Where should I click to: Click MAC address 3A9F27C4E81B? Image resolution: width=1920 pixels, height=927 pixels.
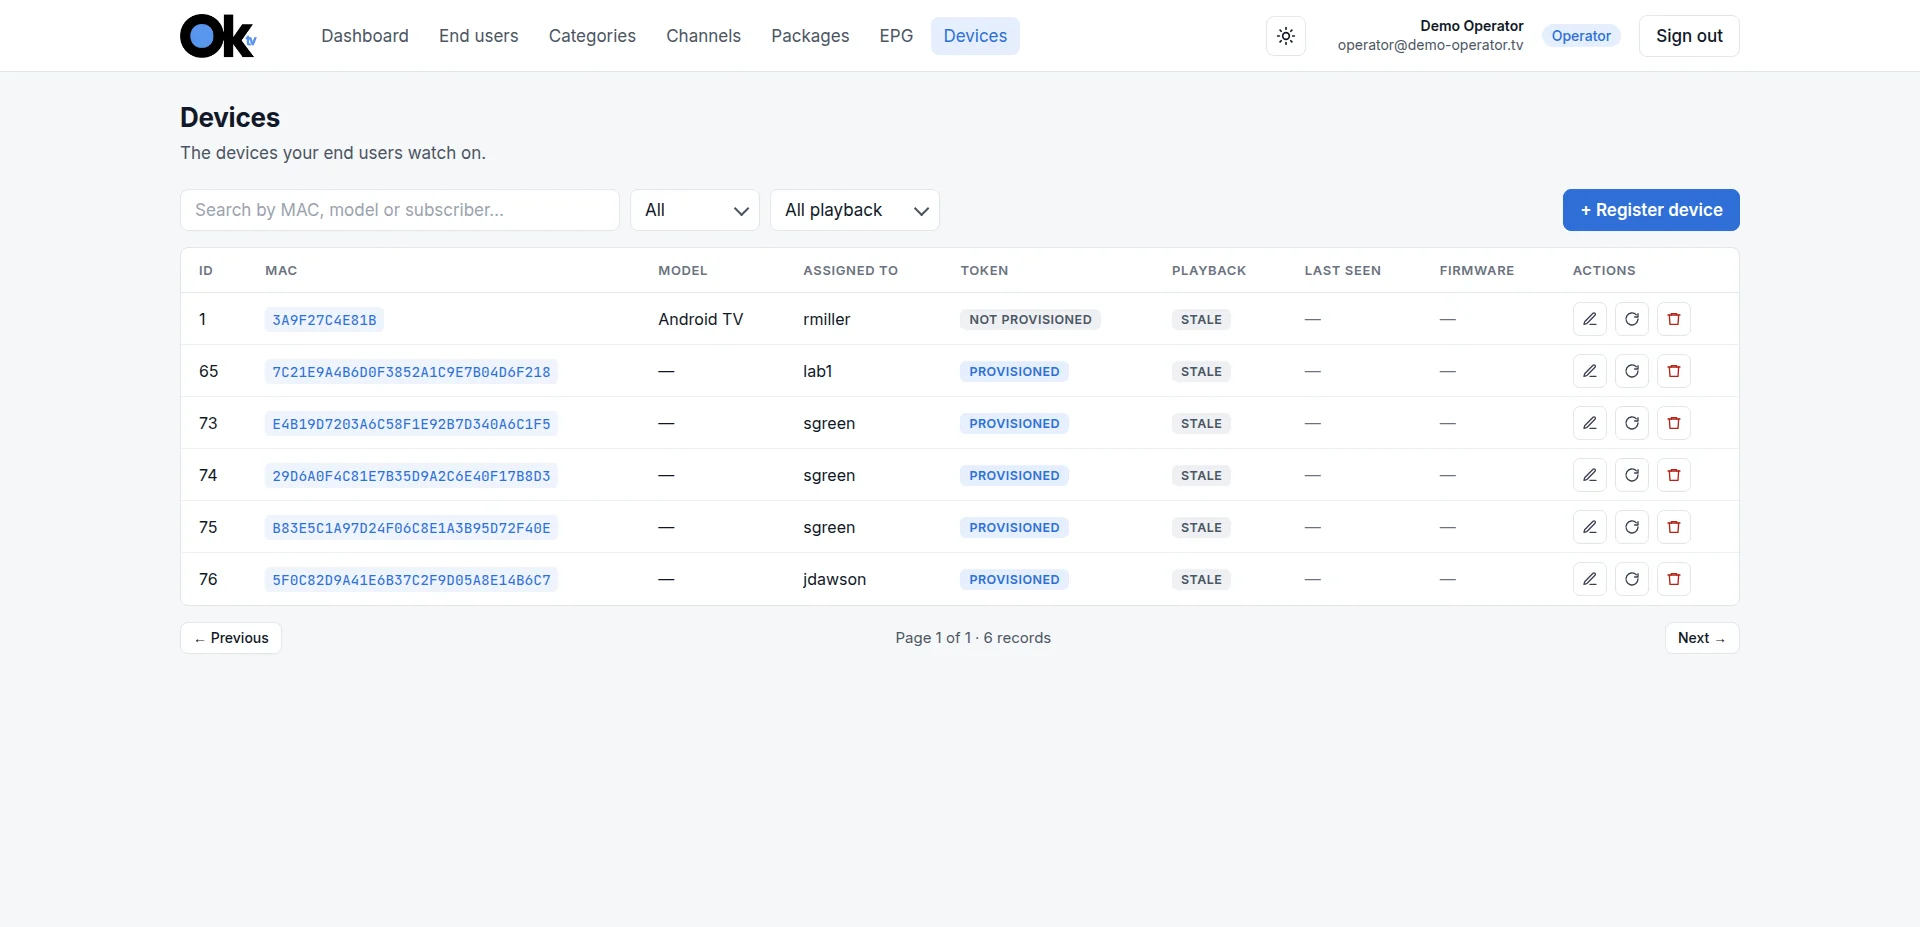coord(324,320)
